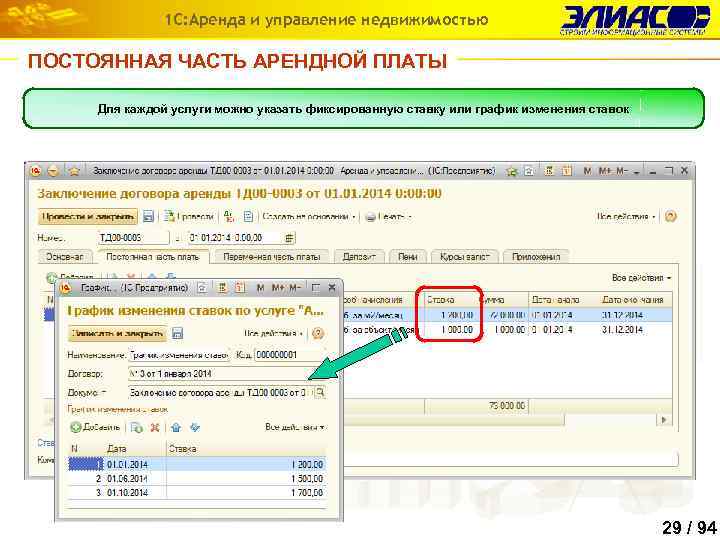Click magnifier icon beside Документ field
This screenshot has width=720, height=540.
point(320,393)
